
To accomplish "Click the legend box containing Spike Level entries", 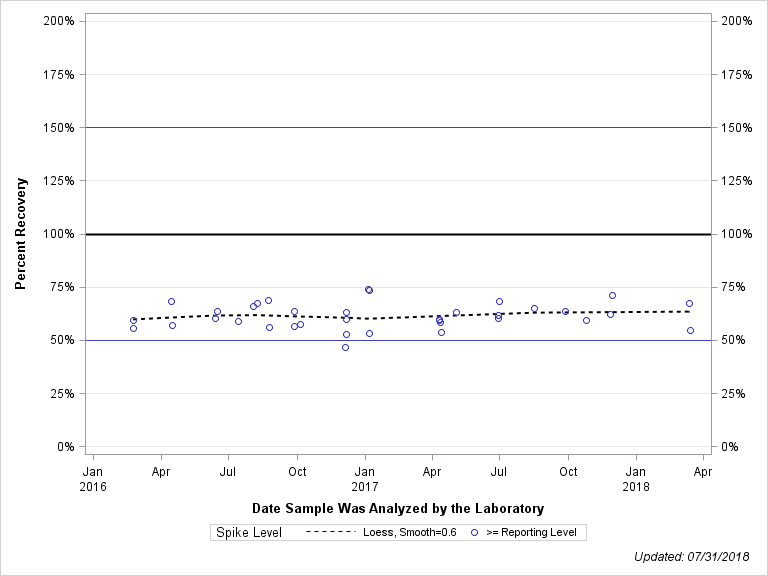I will pos(398,532).
